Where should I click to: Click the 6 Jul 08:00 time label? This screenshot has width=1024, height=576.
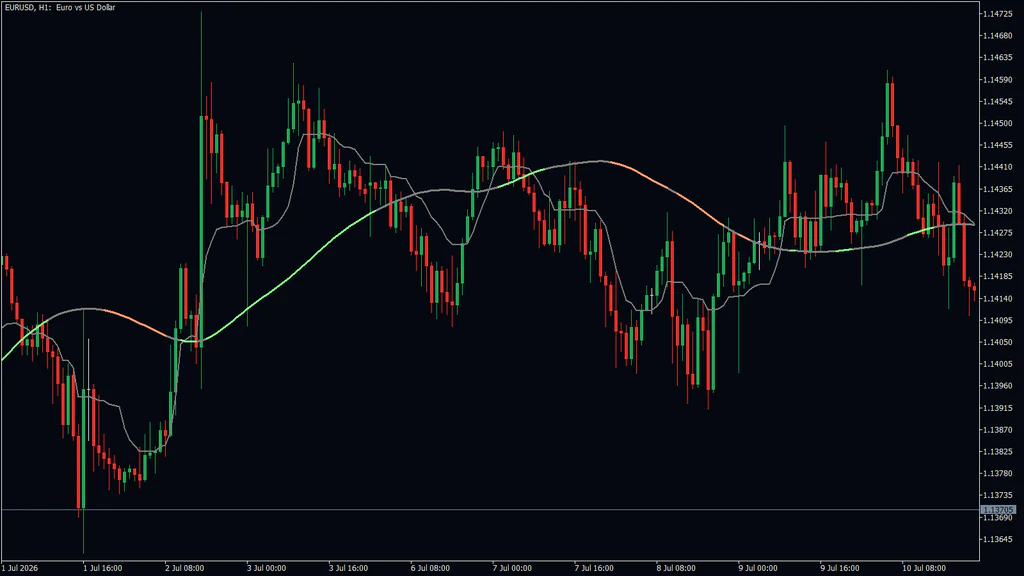tap(430, 568)
